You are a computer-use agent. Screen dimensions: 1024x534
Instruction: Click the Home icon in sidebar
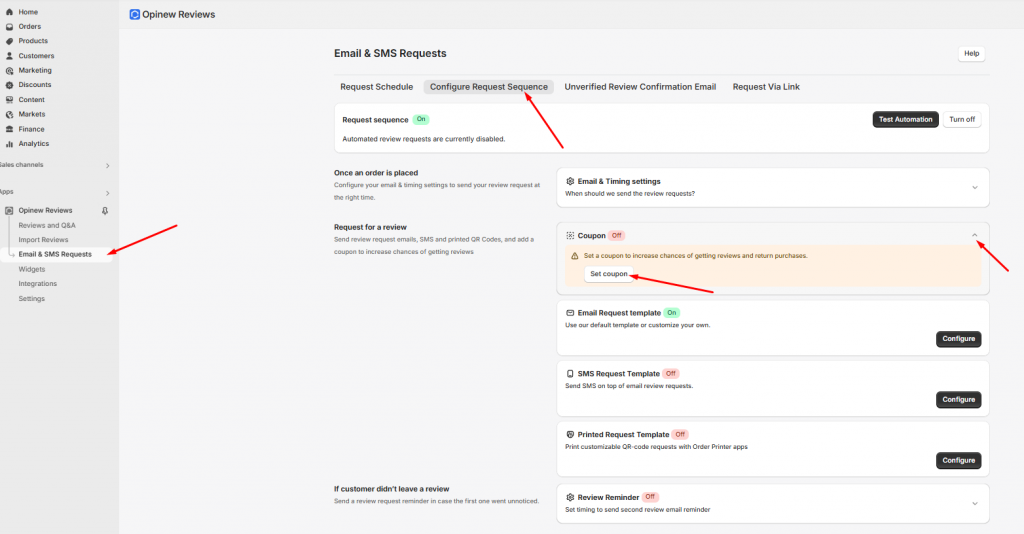pos(9,12)
